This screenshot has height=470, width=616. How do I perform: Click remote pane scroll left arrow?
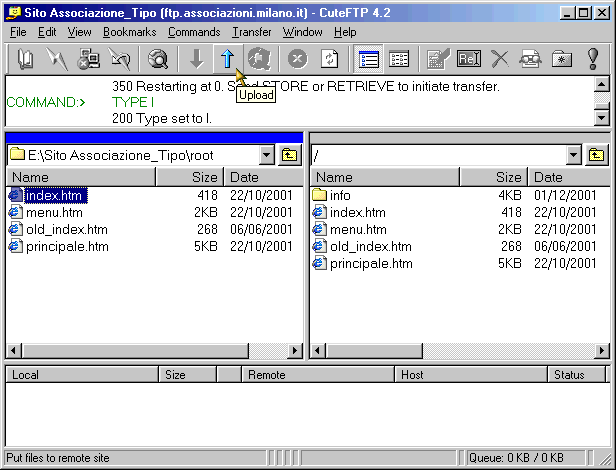tap(318, 351)
